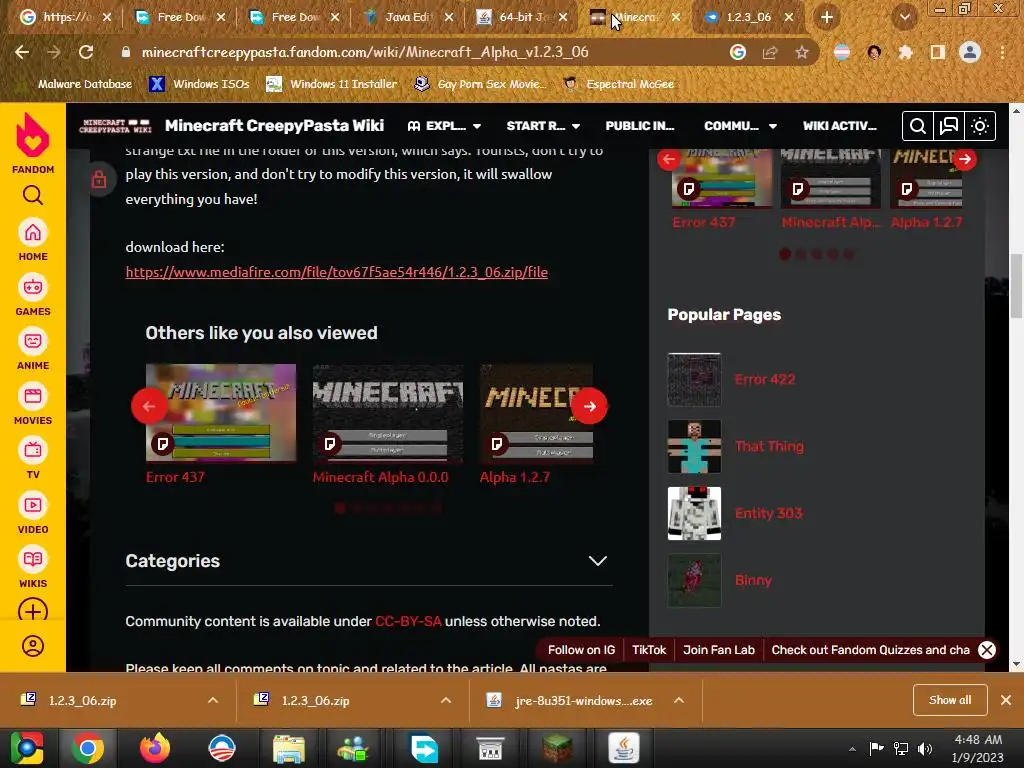Expand the Categories section chevron
1024x768 pixels.
pos(598,561)
